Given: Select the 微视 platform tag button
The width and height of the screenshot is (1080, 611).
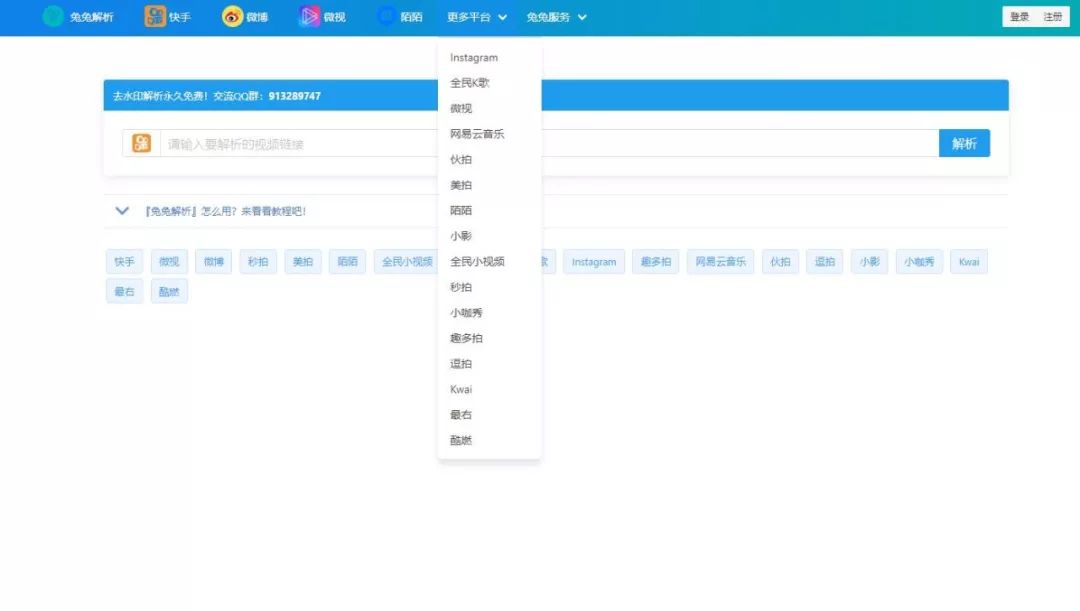Looking at the screenshot, I should (x=169, y=262).
